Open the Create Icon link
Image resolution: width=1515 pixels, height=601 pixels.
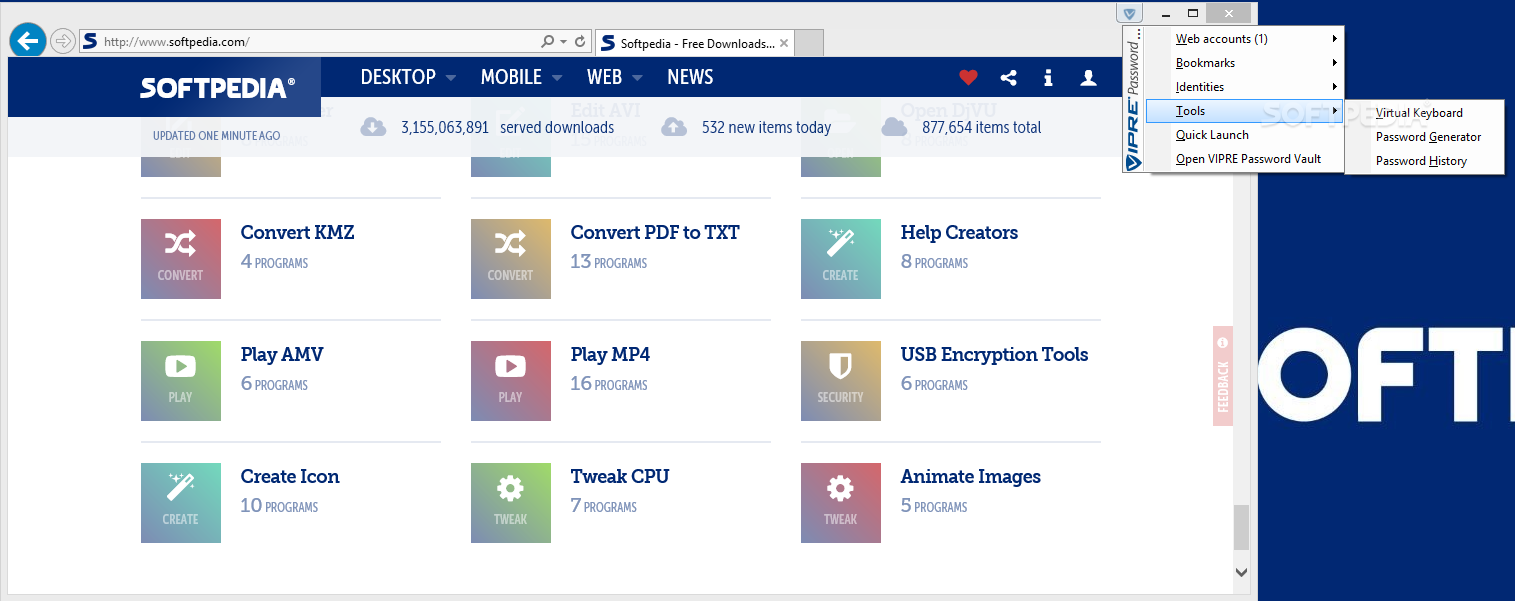point(290,477)
